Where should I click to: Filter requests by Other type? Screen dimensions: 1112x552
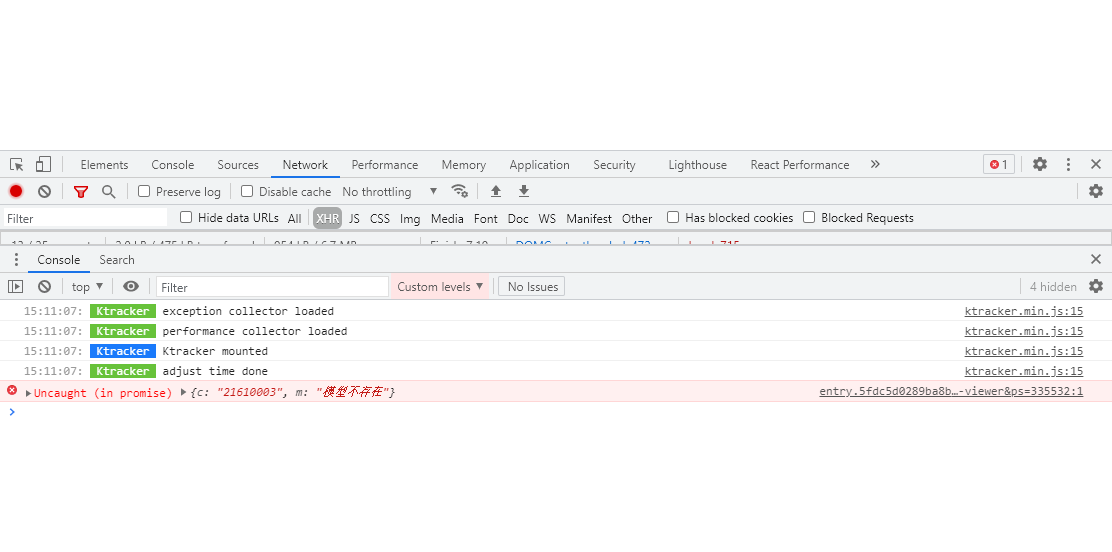click(x=637, y=219)
